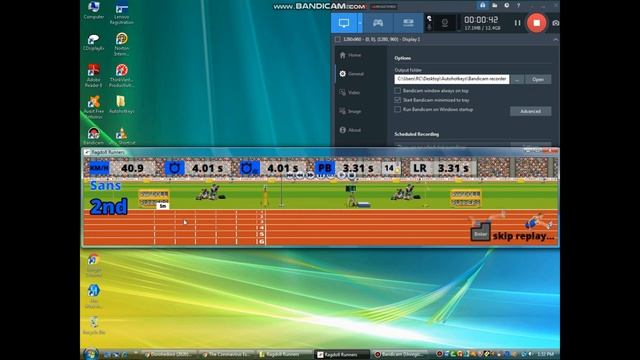640x360 pixels.
Task: Open the Norton Internet desktop icon
Action: coord(121,44)
